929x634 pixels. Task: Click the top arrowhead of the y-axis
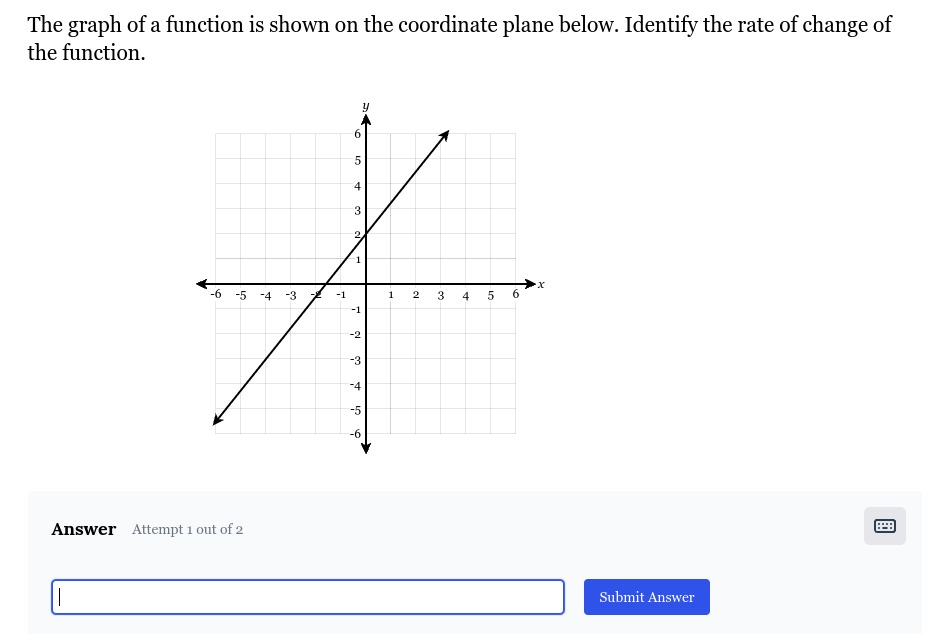pos(366,120)
